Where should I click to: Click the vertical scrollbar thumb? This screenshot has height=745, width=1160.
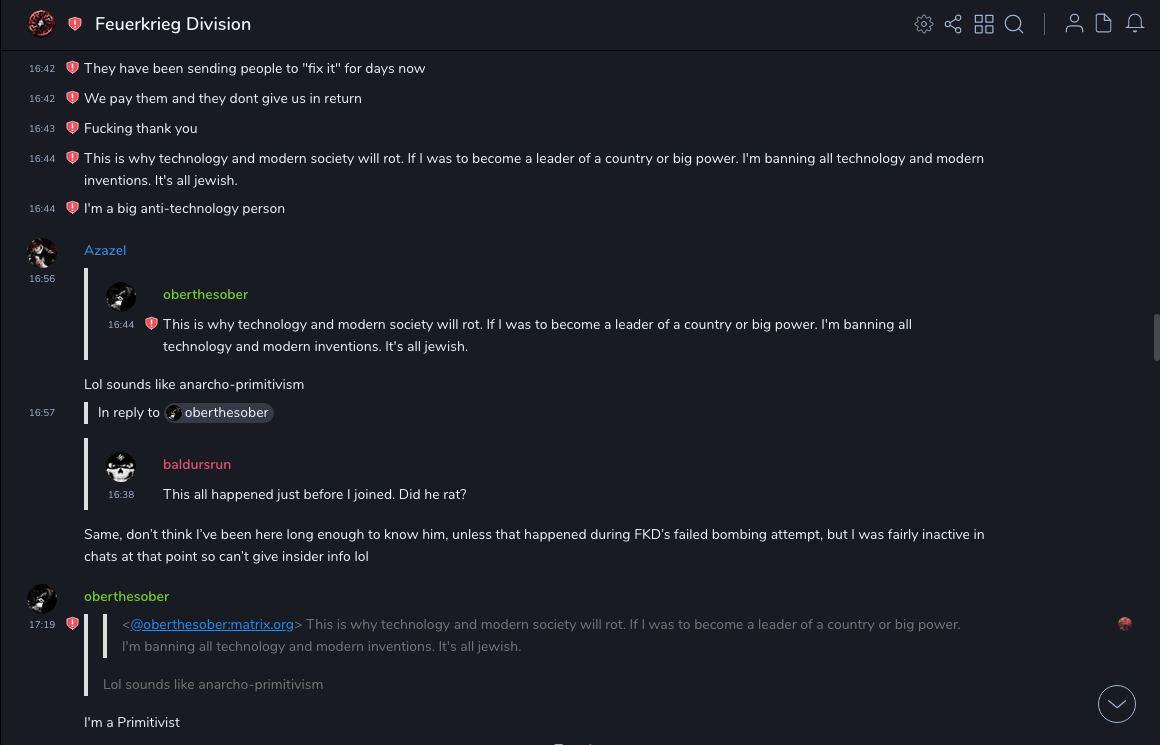pos(1156,337)
